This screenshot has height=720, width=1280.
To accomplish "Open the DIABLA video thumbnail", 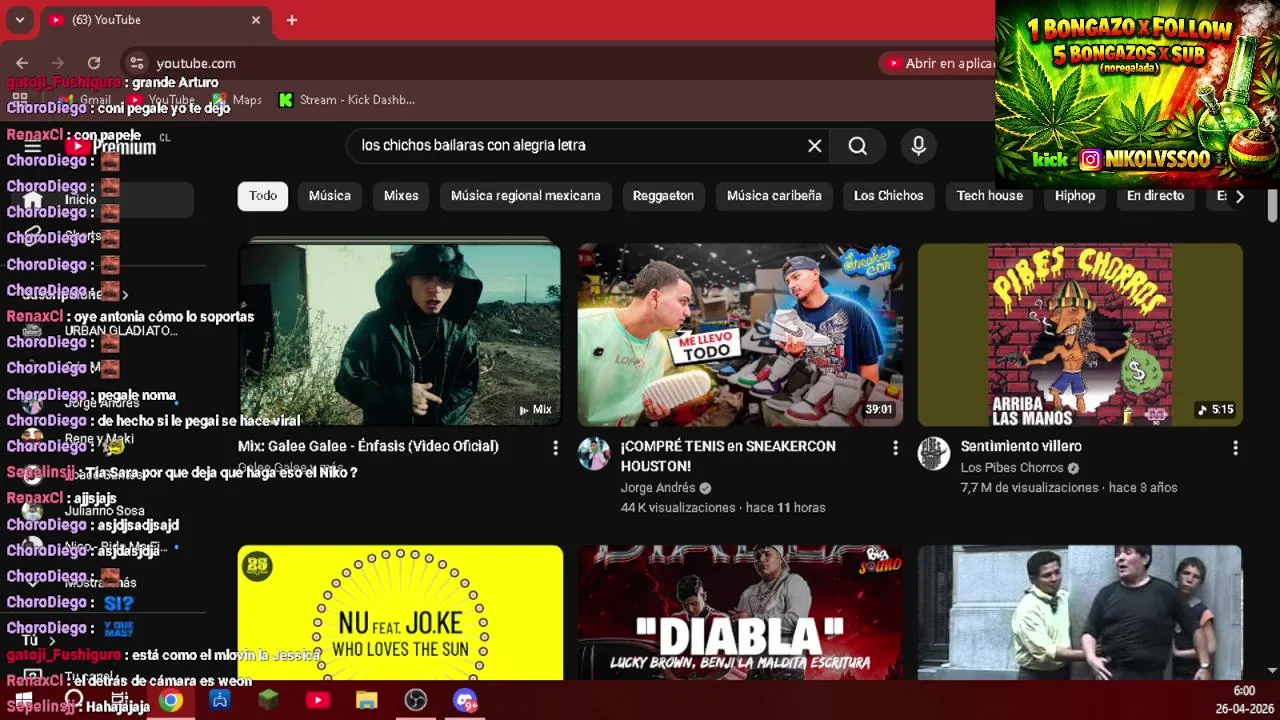I will click(740, 612).
